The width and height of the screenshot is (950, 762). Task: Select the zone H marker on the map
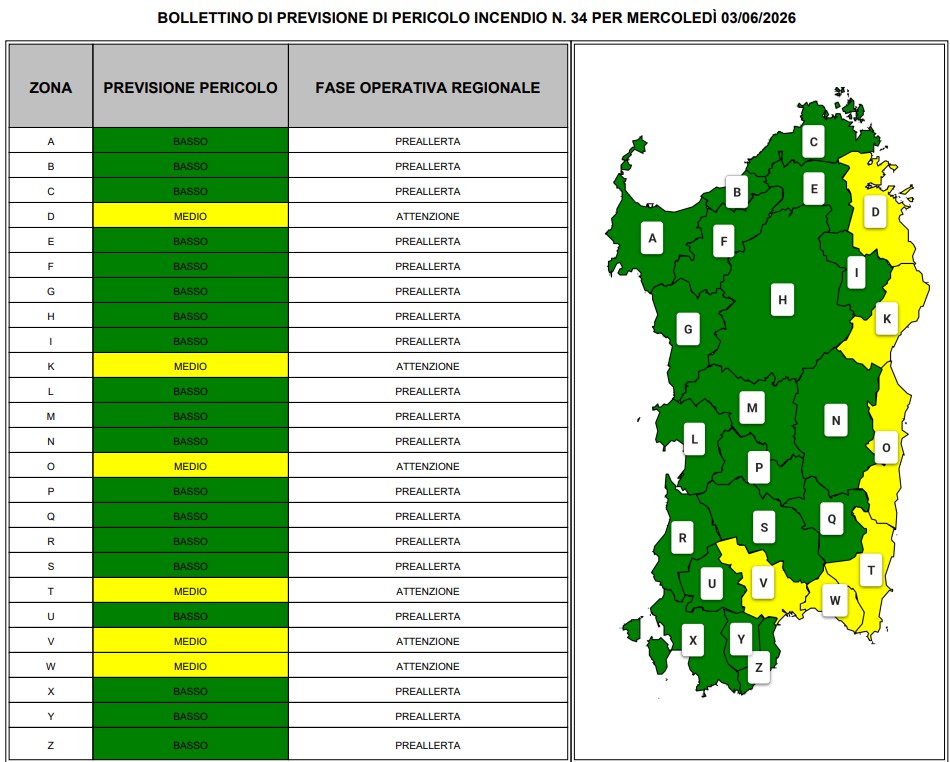coord(782,300)
